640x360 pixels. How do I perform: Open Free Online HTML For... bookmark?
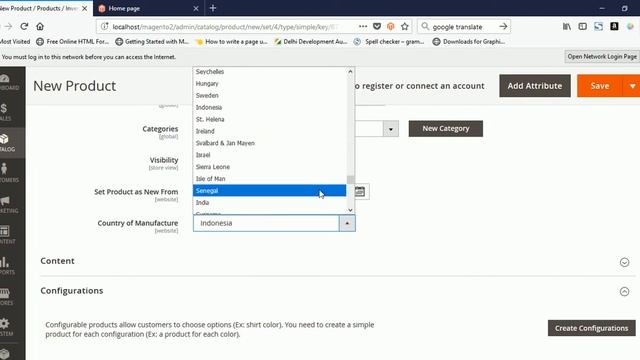tap(72, 41)
